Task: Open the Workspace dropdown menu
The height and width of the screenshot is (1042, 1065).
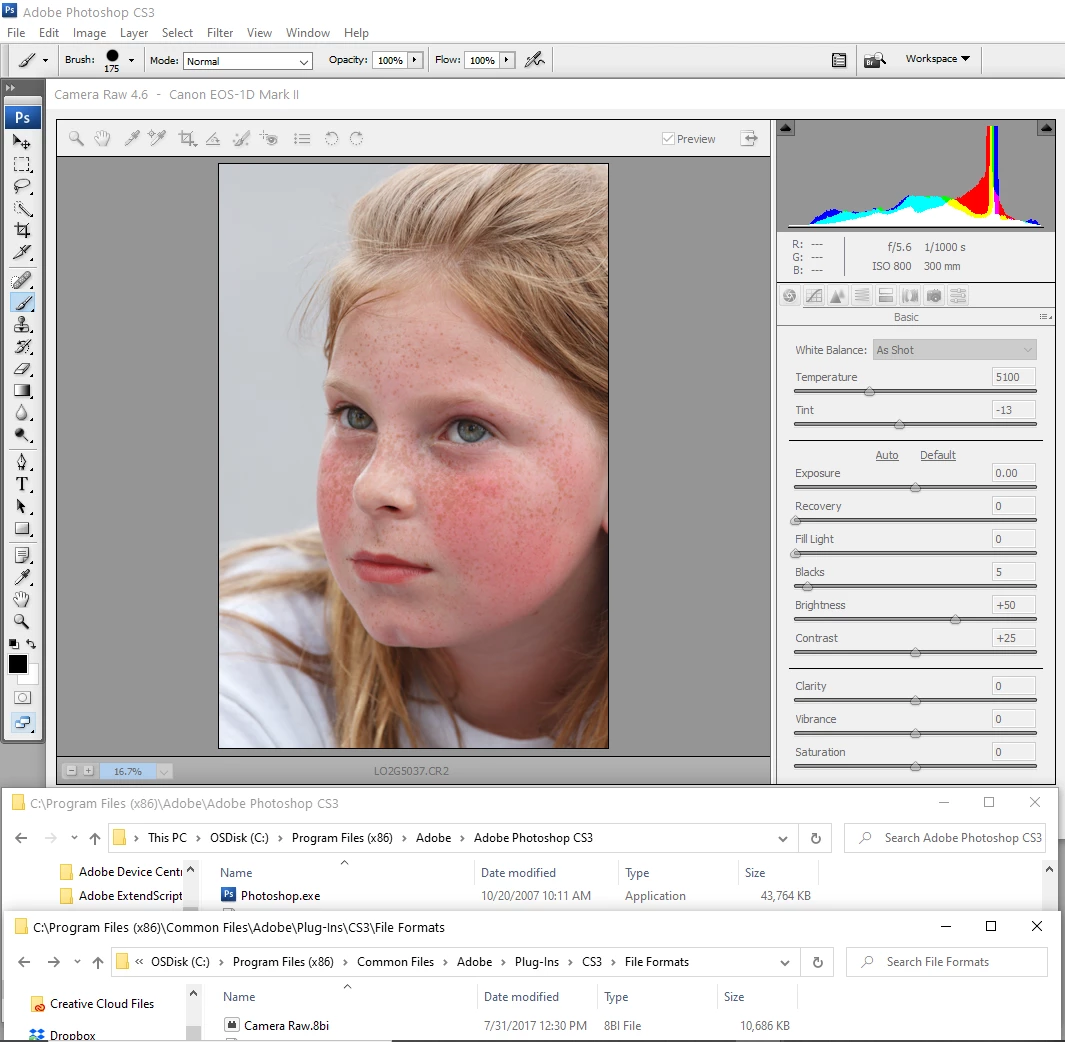Action: [x=937, y=59]
